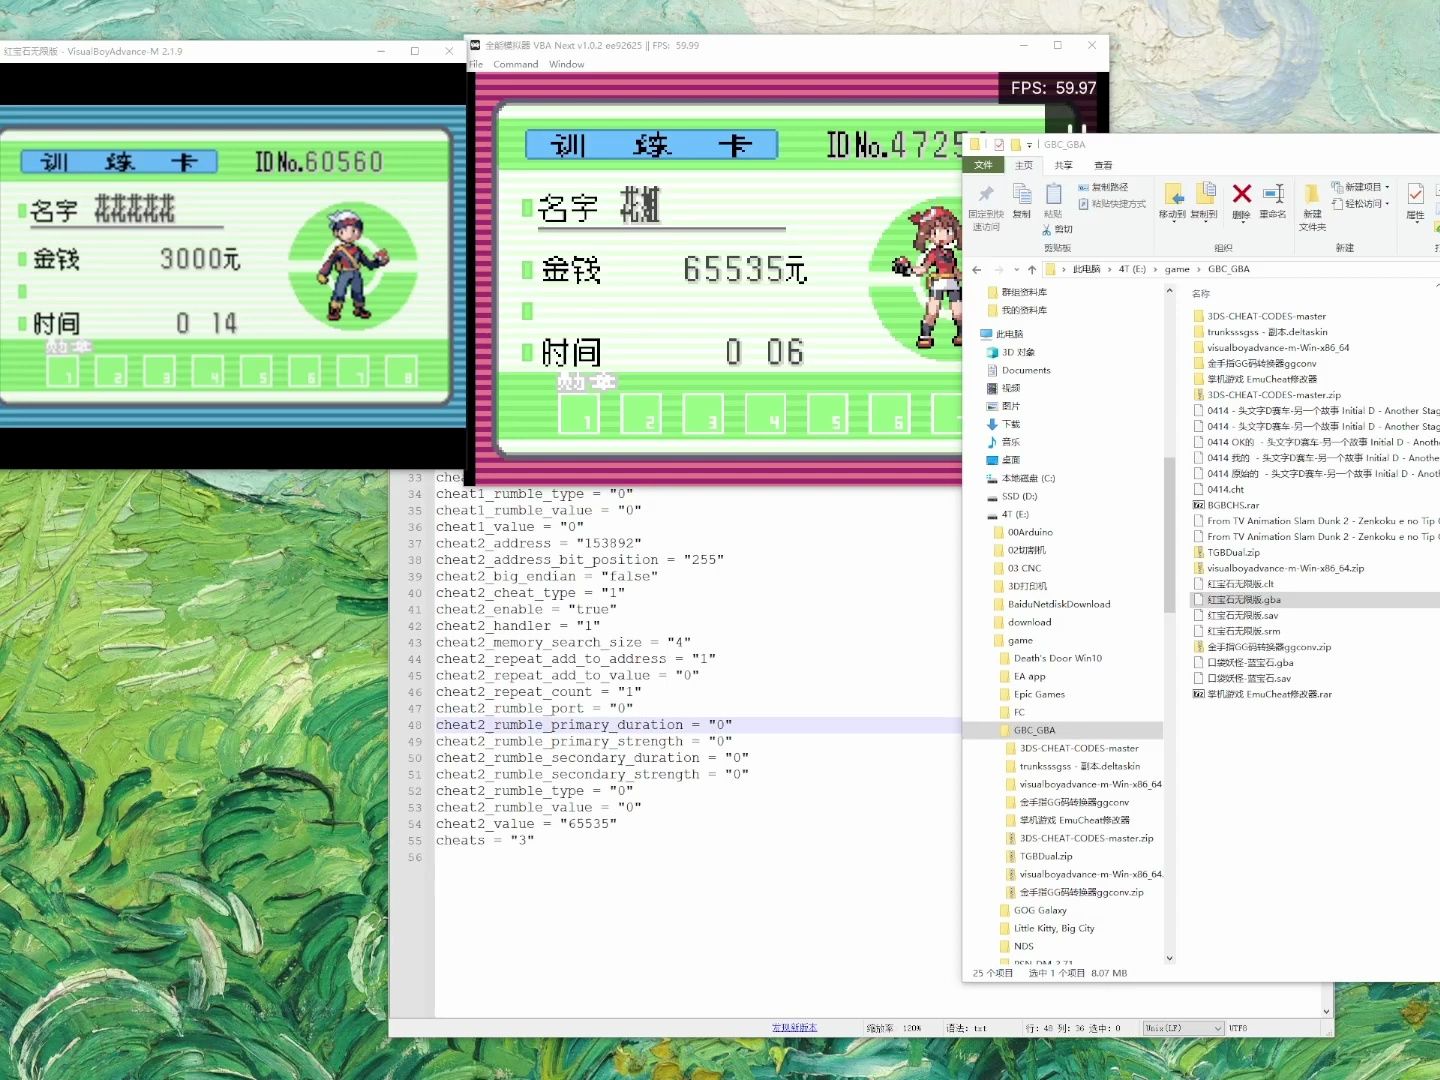Click Copy Path (复制路径) in ribbon
The width and height of the screenshot is (1440, 1080).
click(x=1103, y=187)
